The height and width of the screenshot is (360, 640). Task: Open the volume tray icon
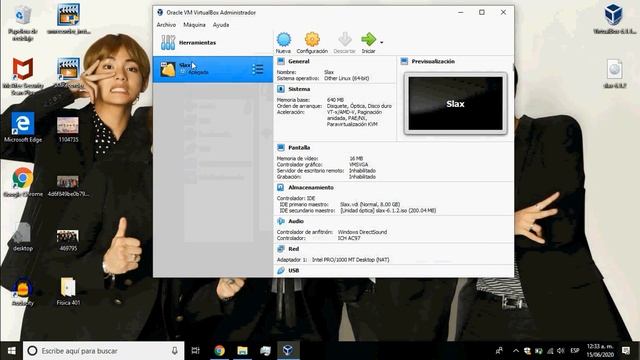point(561,351)
